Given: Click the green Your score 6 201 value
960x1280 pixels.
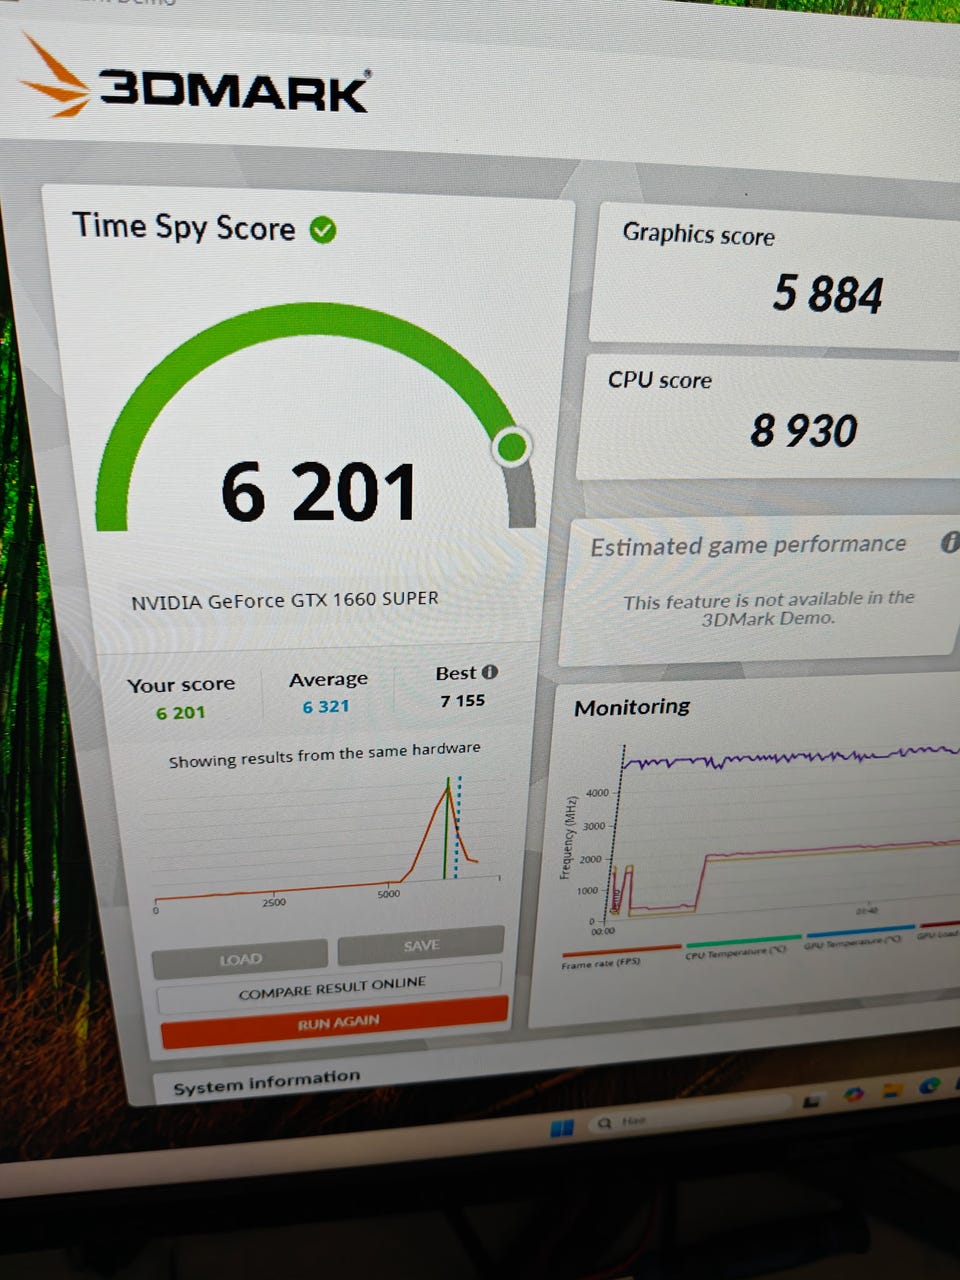Looking at the screenshot, I should pyautogui.click(x=180, y=712).
